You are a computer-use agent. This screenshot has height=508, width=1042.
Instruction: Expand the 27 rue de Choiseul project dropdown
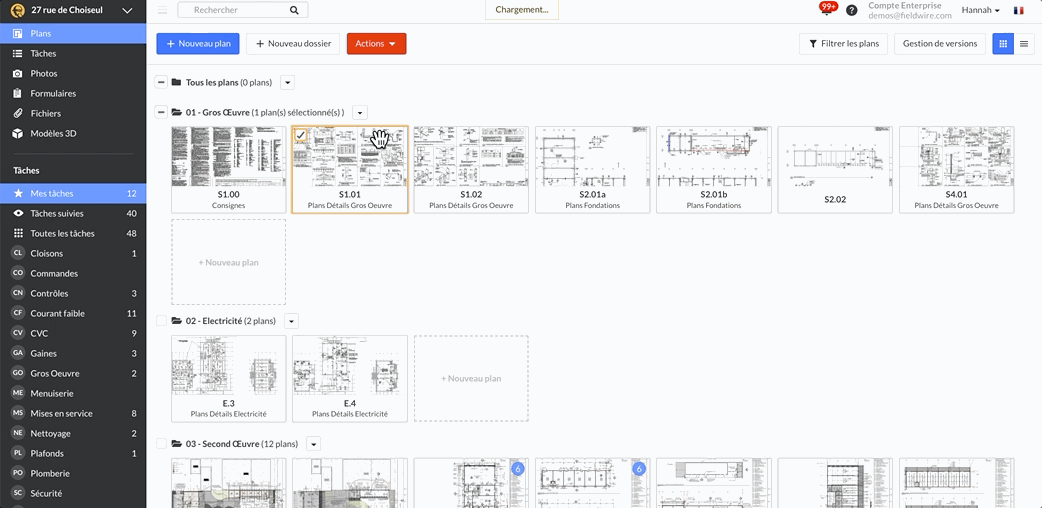[x=127, y=10]
